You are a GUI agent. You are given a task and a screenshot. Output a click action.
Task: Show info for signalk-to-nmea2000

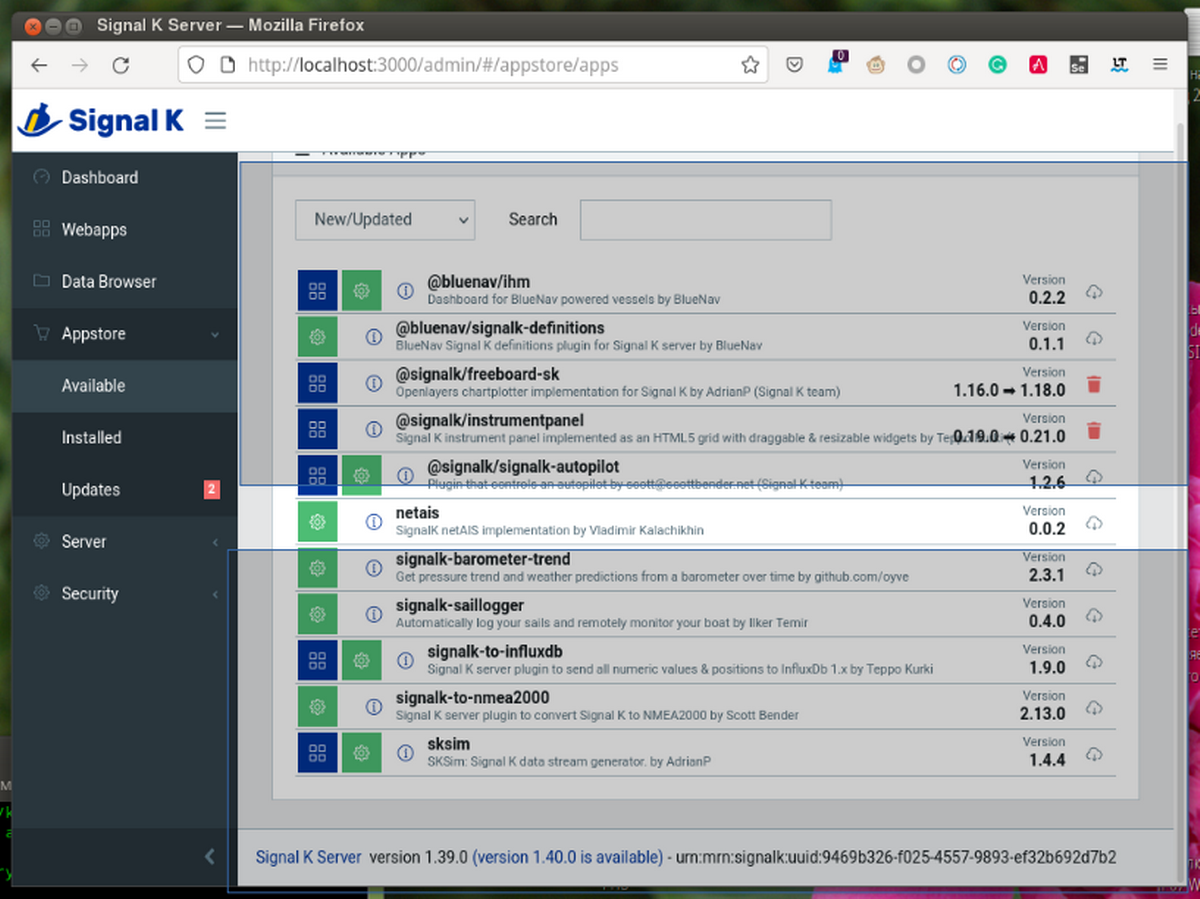[373, 706]
